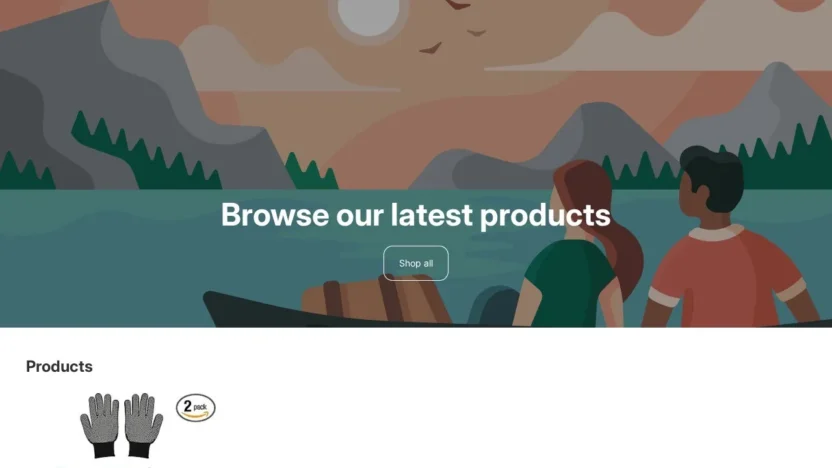Click the 2 pack badge icon
This screenshot has height=468, width=832.
pos(196,408)
